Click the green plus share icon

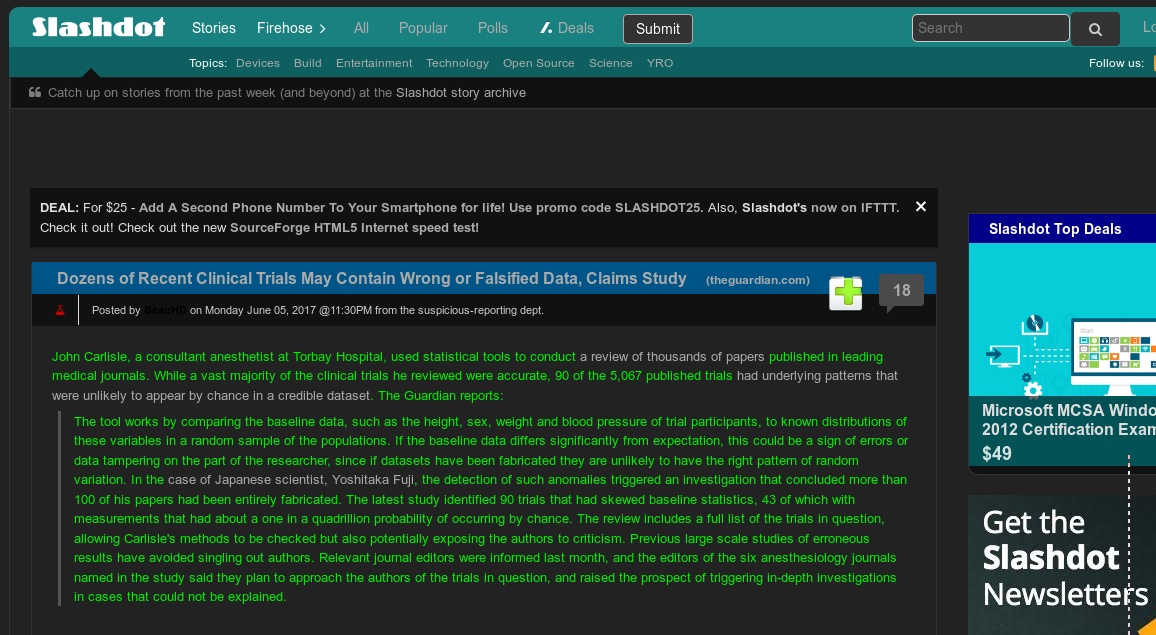tap(845, 292)
